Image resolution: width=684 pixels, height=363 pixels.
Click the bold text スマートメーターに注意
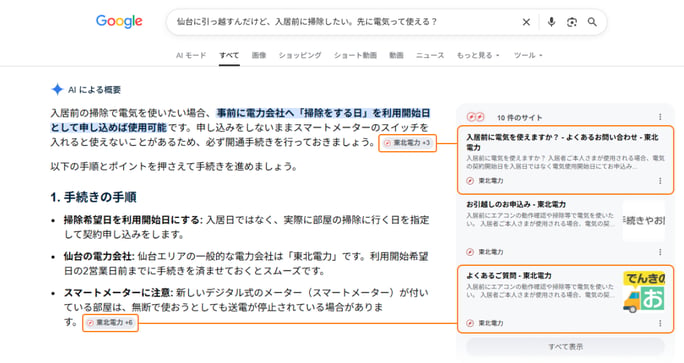(119, 292)
